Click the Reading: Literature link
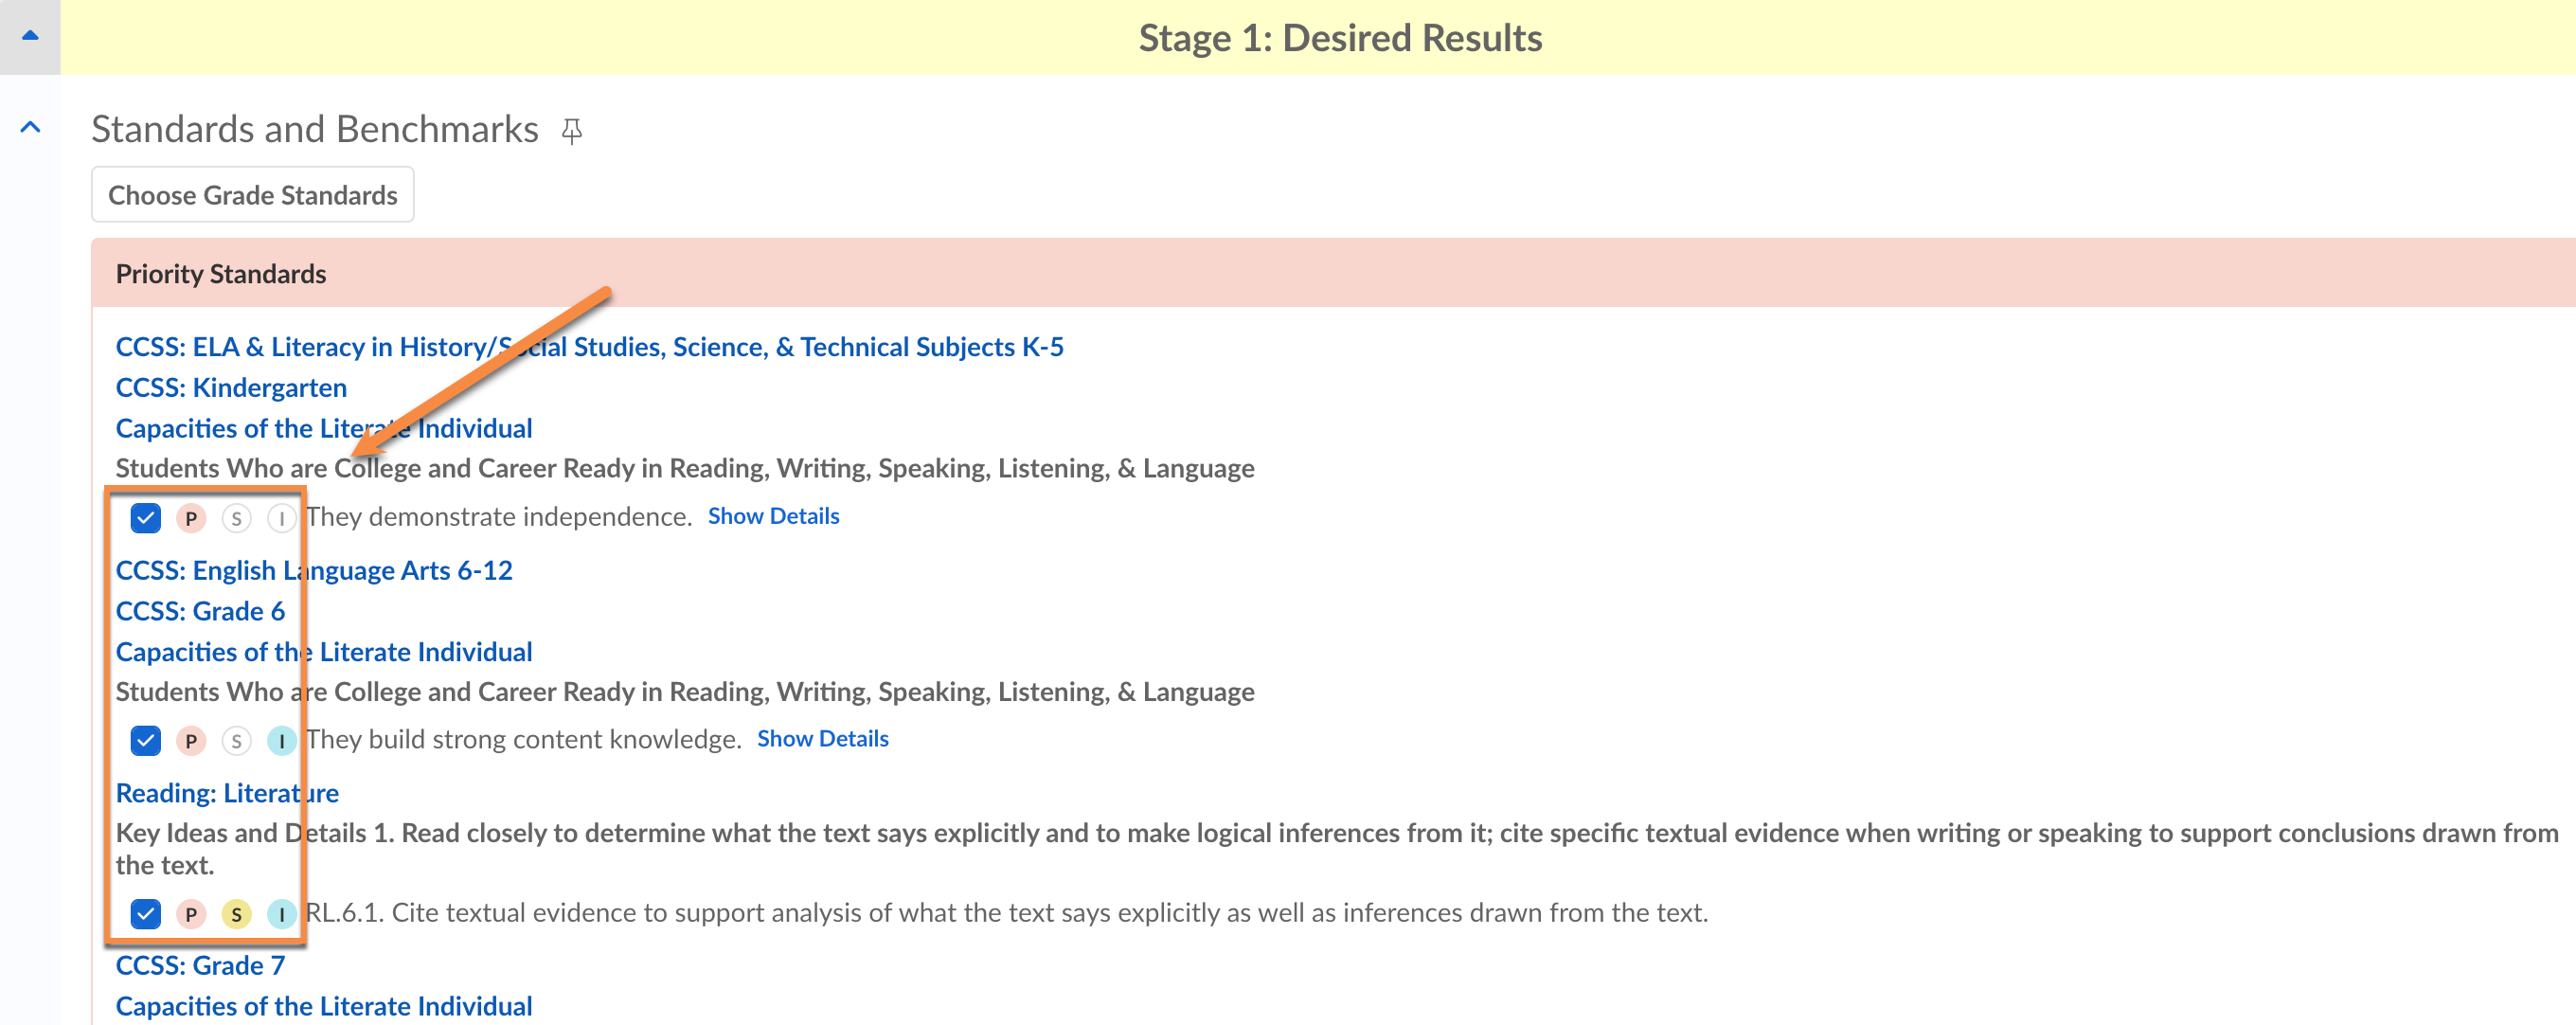The image size is (2576, 1025). pos(227,793)
